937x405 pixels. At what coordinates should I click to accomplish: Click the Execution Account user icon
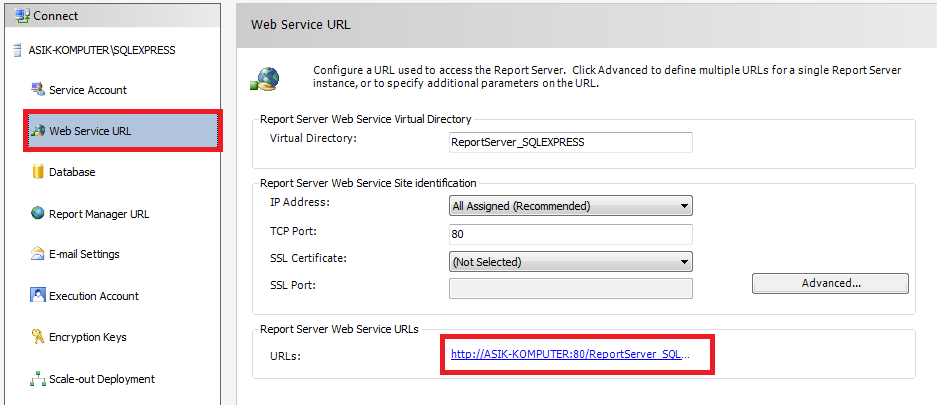coord(38,295)
